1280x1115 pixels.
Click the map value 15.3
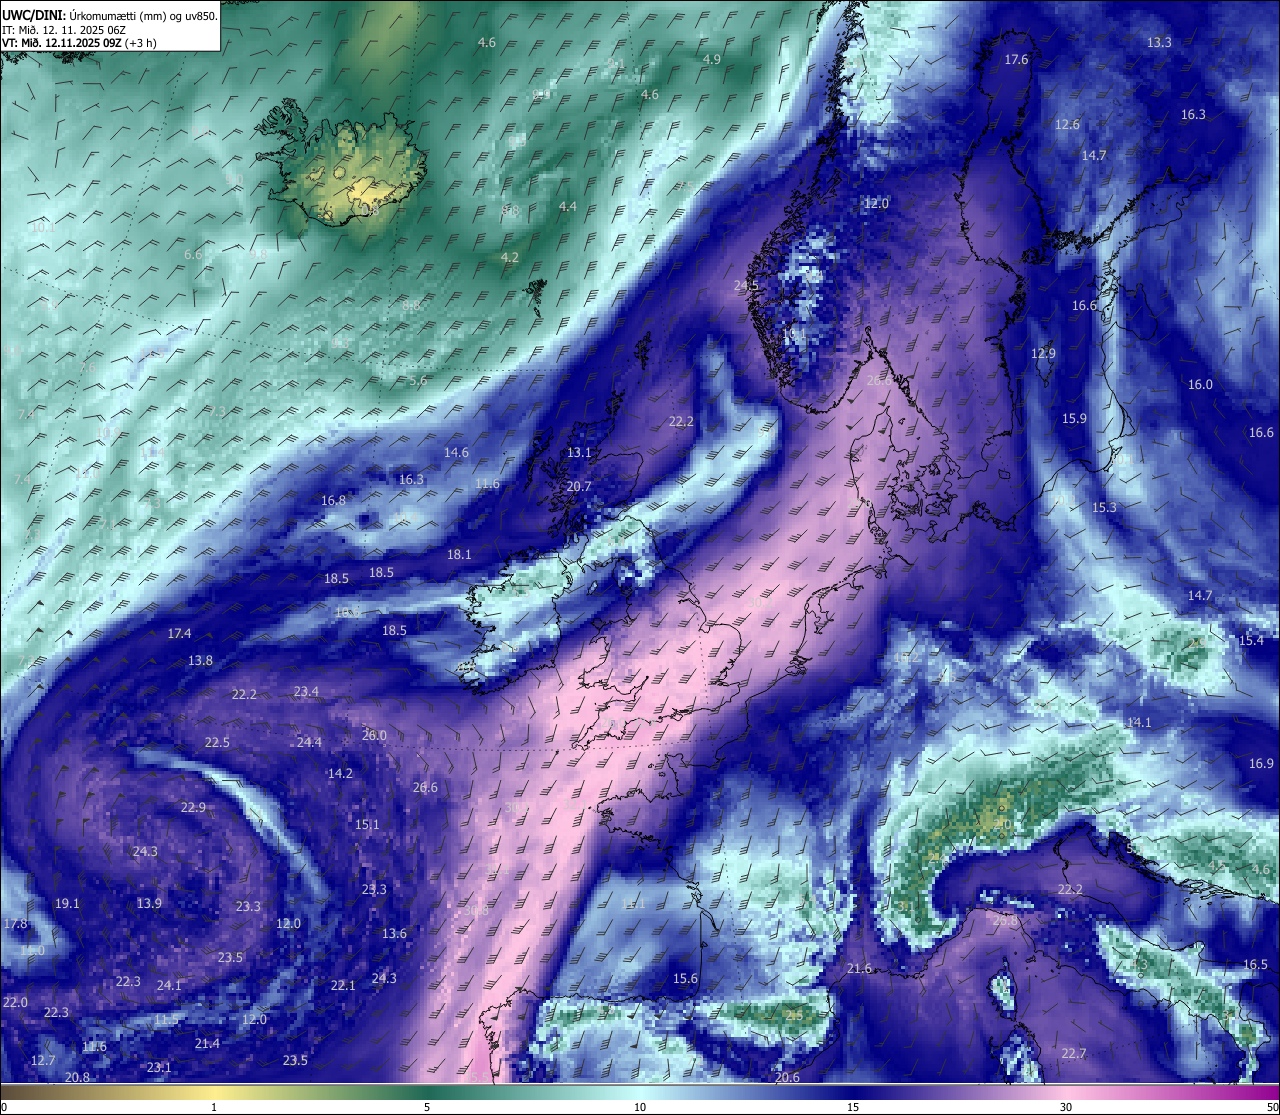(x=1104, y=507)
